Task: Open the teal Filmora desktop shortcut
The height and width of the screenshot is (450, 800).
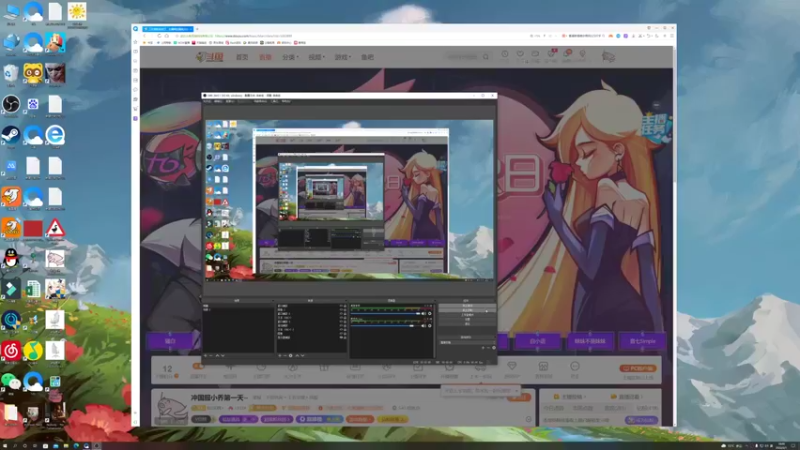Action: point(11,289)
